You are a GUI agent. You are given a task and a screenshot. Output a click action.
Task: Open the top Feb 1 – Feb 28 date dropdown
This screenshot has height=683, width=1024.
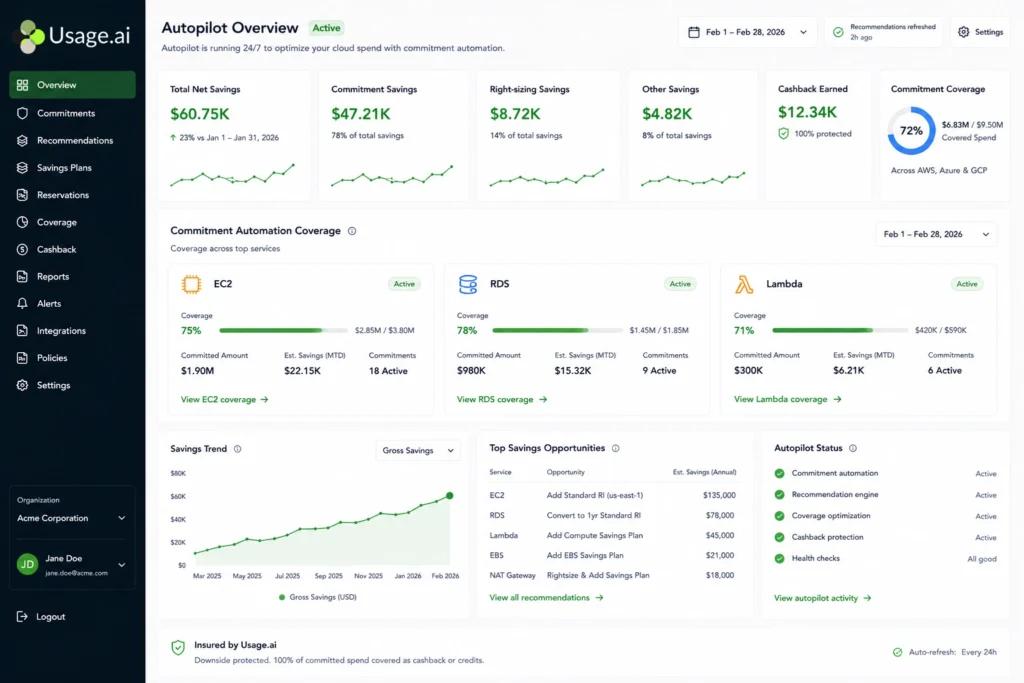748,32
